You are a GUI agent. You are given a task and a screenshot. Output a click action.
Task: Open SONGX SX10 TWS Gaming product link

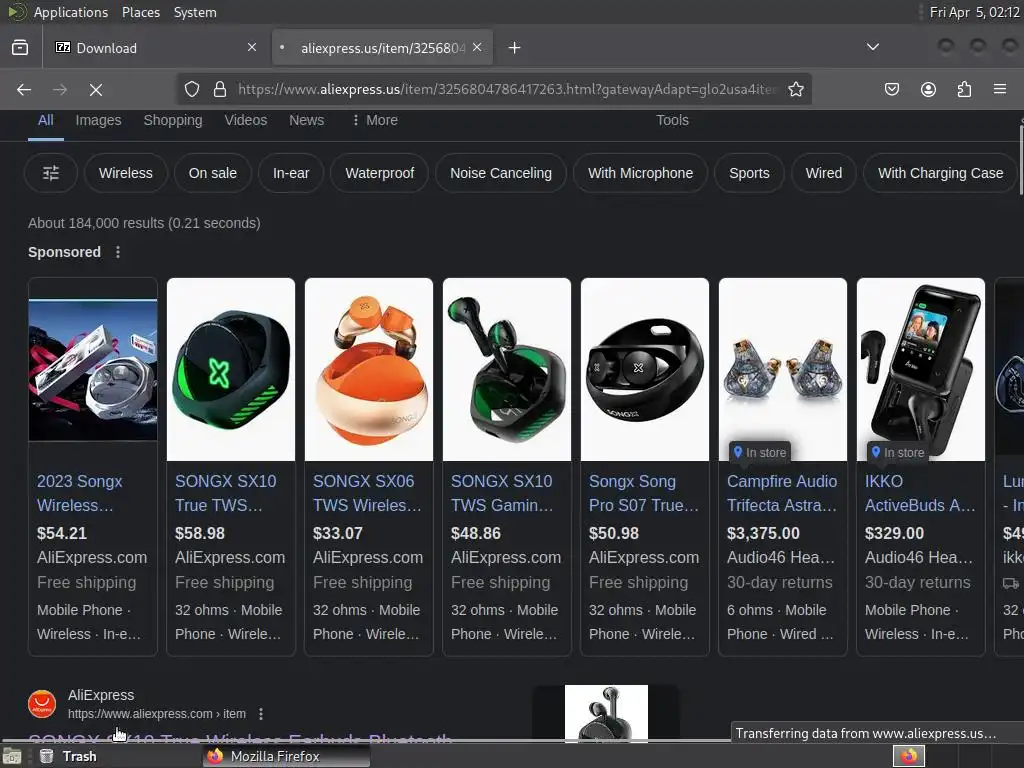tap(502, 493)
